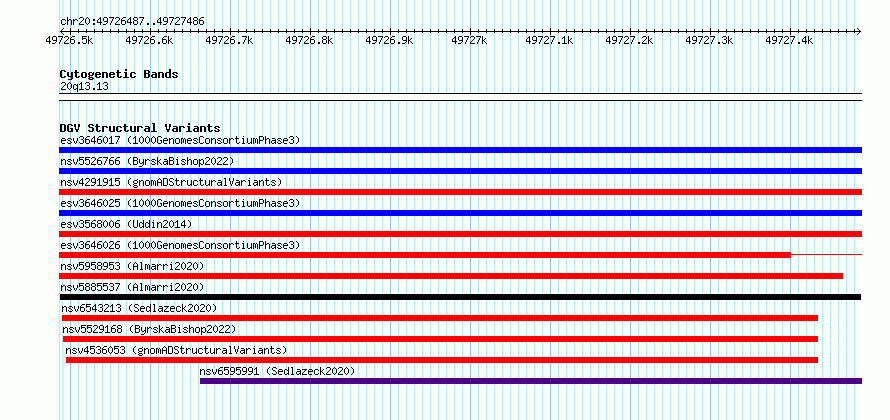Click the 49727k ruler tick label
This screenshot has height=420, width=890.
coord(469,40)
